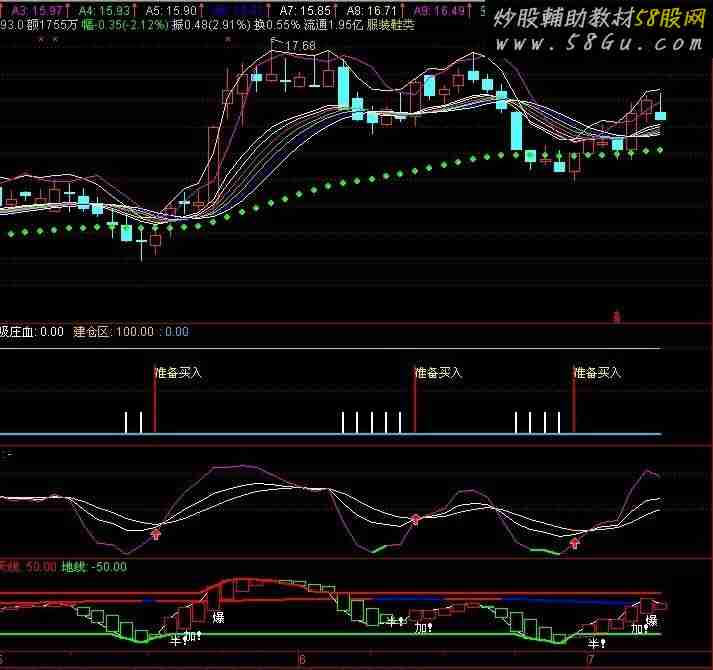Click the A3: 15.97 moving average value
This screenshot has width=713, height=670.
pyautogui.click(x=36, y=10)
